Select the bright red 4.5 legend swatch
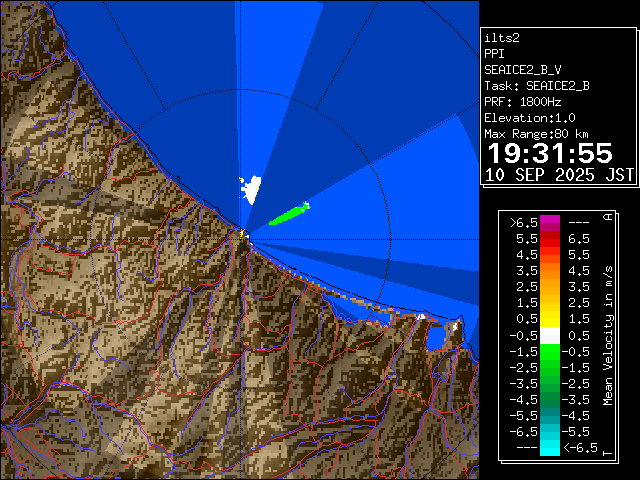Screen dimensions: 640x480 pyautogui.click(x=549, y=255)
